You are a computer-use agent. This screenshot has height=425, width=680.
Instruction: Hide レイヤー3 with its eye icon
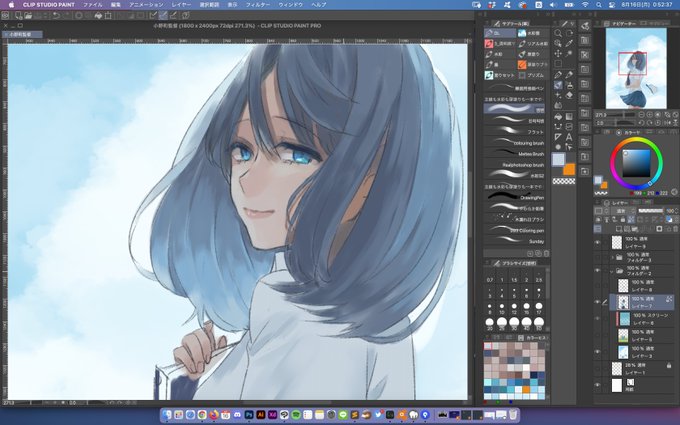point(598,352)
